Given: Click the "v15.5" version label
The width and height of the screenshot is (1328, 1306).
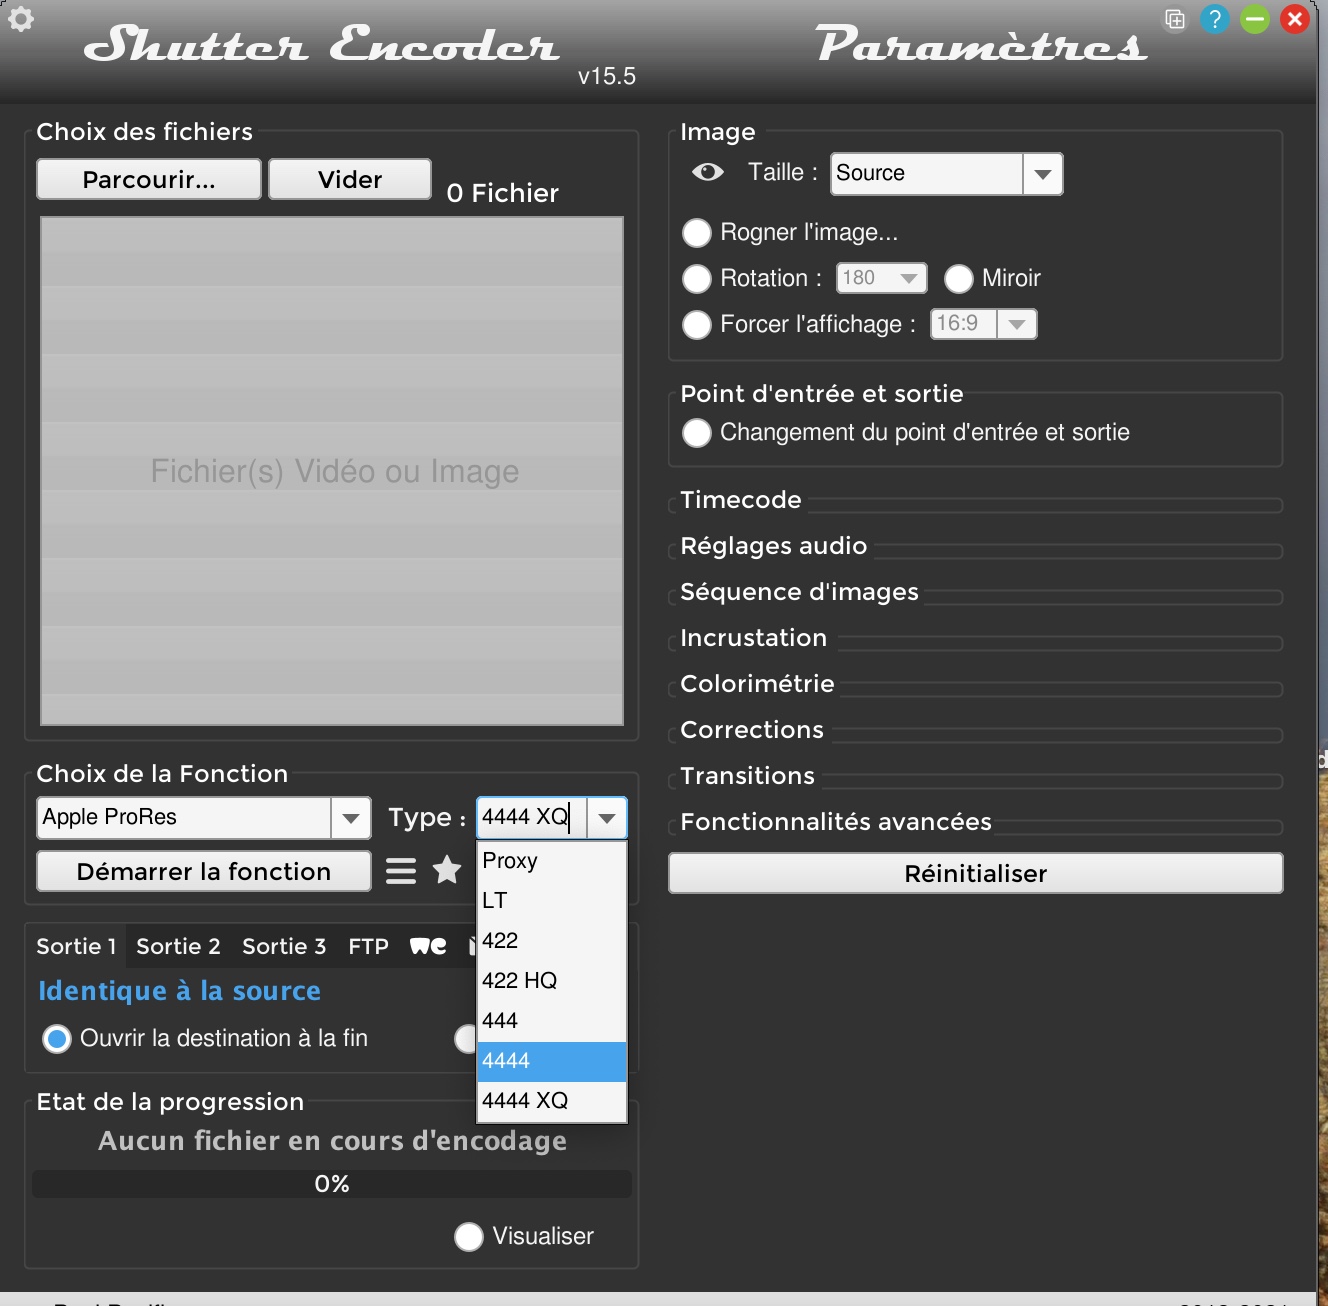Looking at the screenshot, I should point(607,76).
